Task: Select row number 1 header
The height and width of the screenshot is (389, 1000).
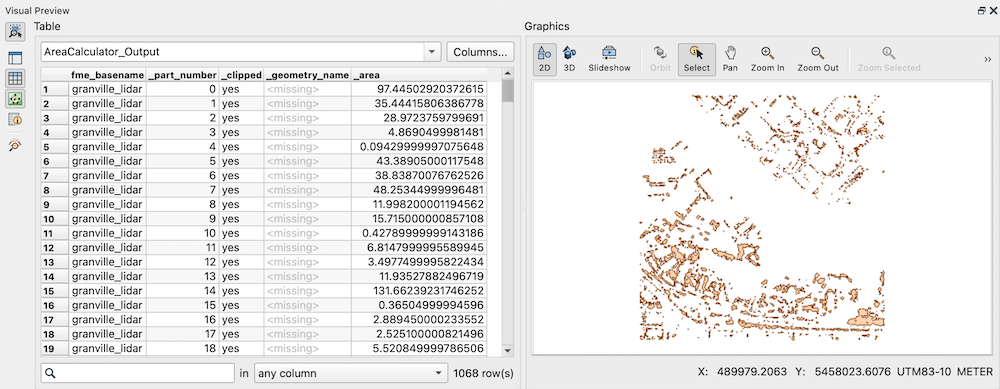Action: tap(55, 89)
